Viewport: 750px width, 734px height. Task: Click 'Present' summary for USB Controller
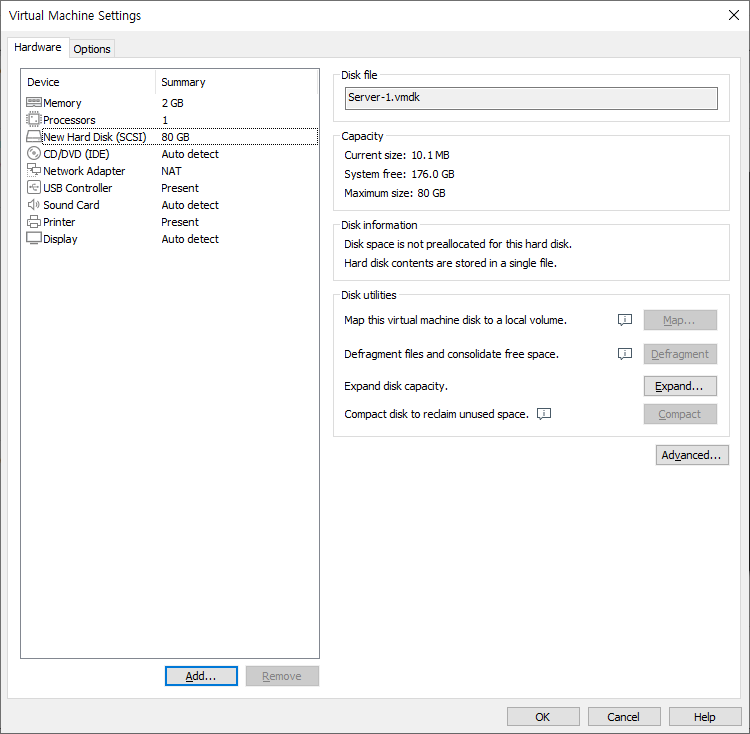180,188
